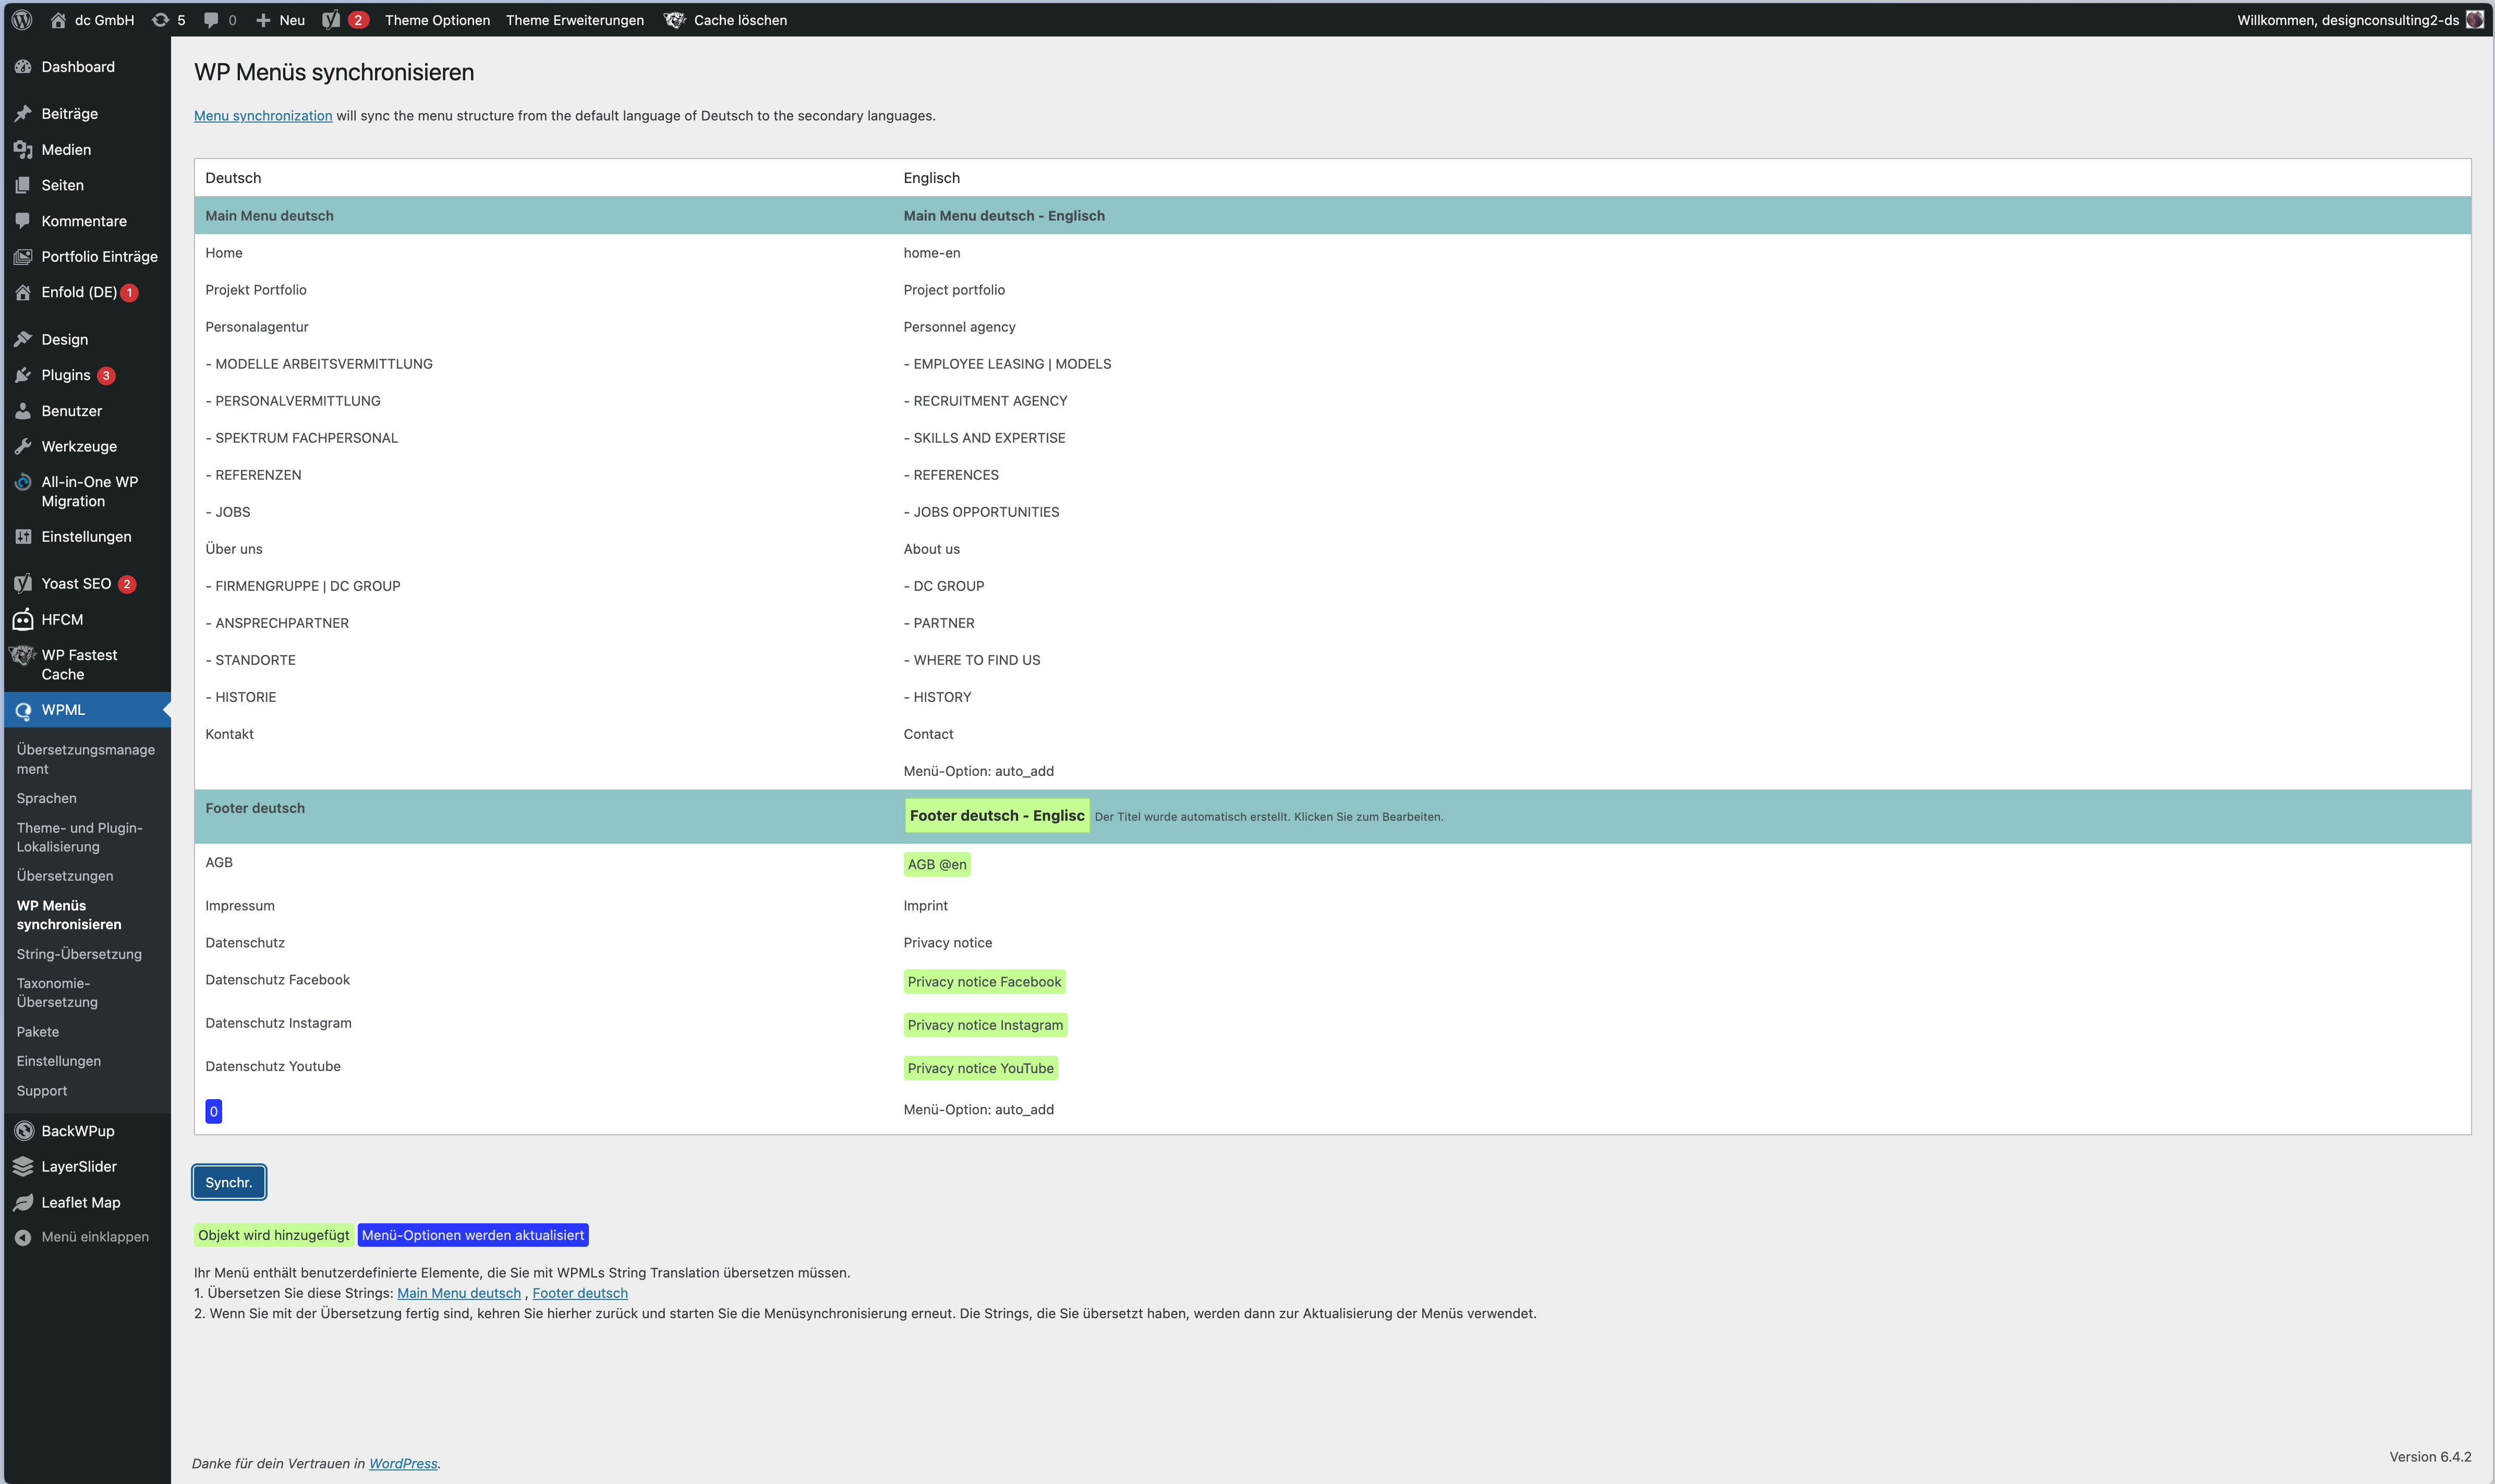
Task: Click the Werkzeuge wrench icon
Action: [x=23, y=447]
